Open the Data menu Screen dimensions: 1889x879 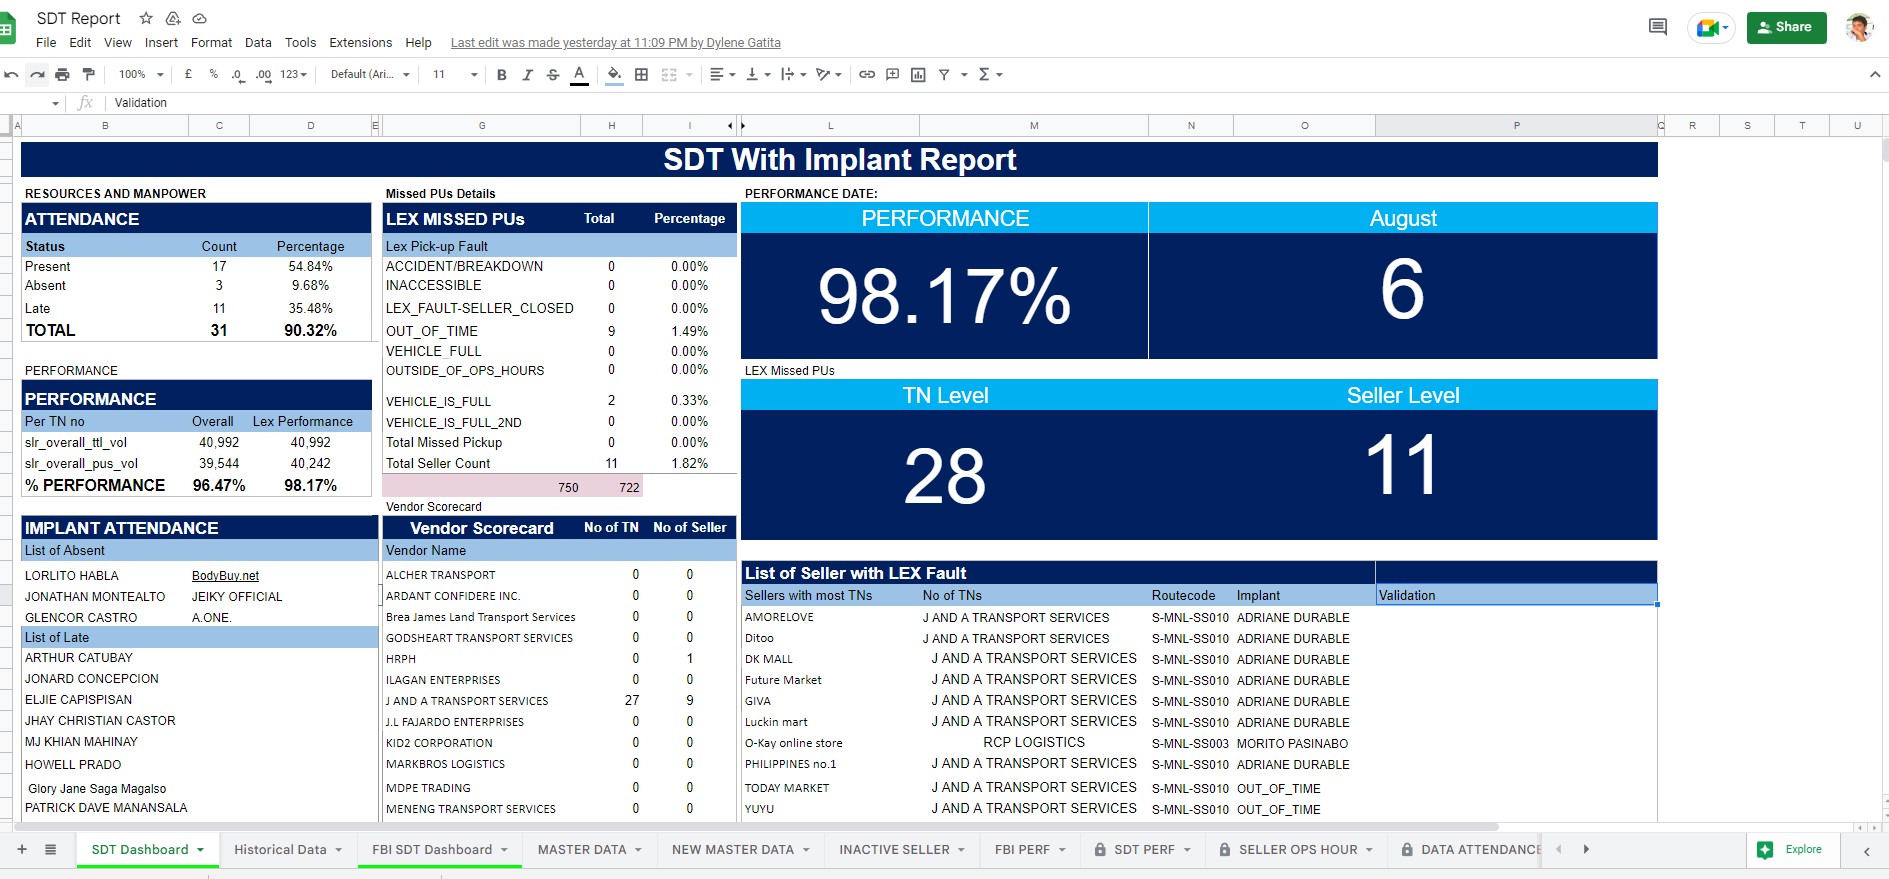pyautogui.click(x=258, y=42)
